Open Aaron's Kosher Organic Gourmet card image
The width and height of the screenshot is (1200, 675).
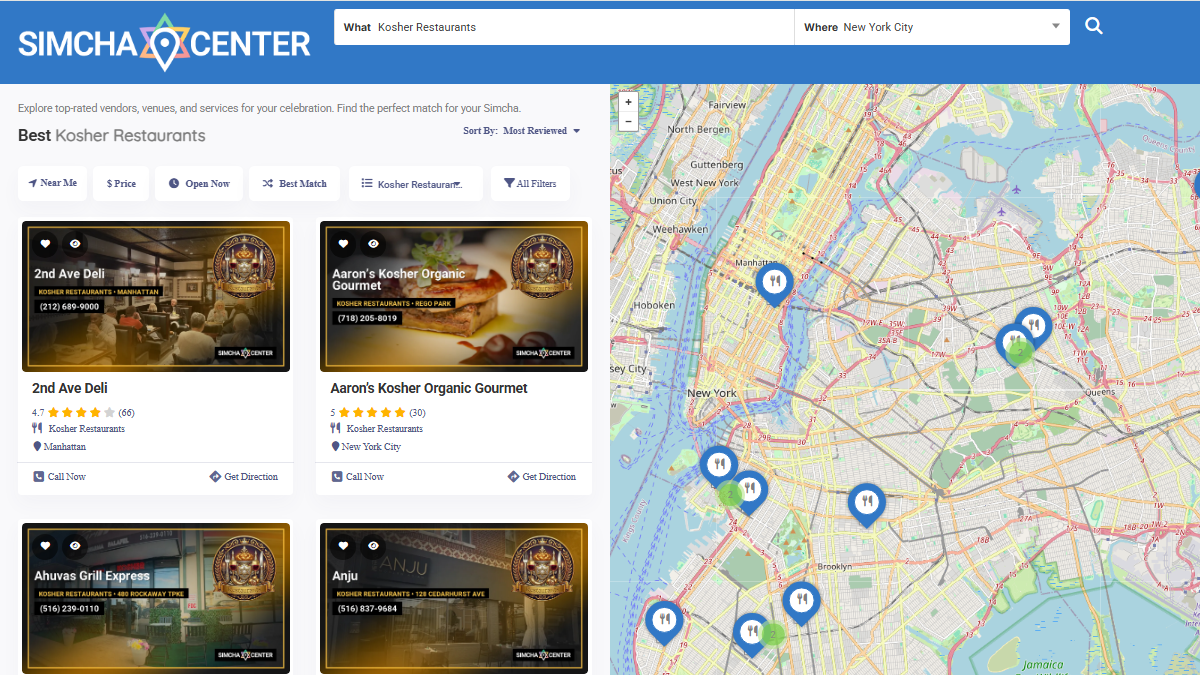(x=454, y=296)
